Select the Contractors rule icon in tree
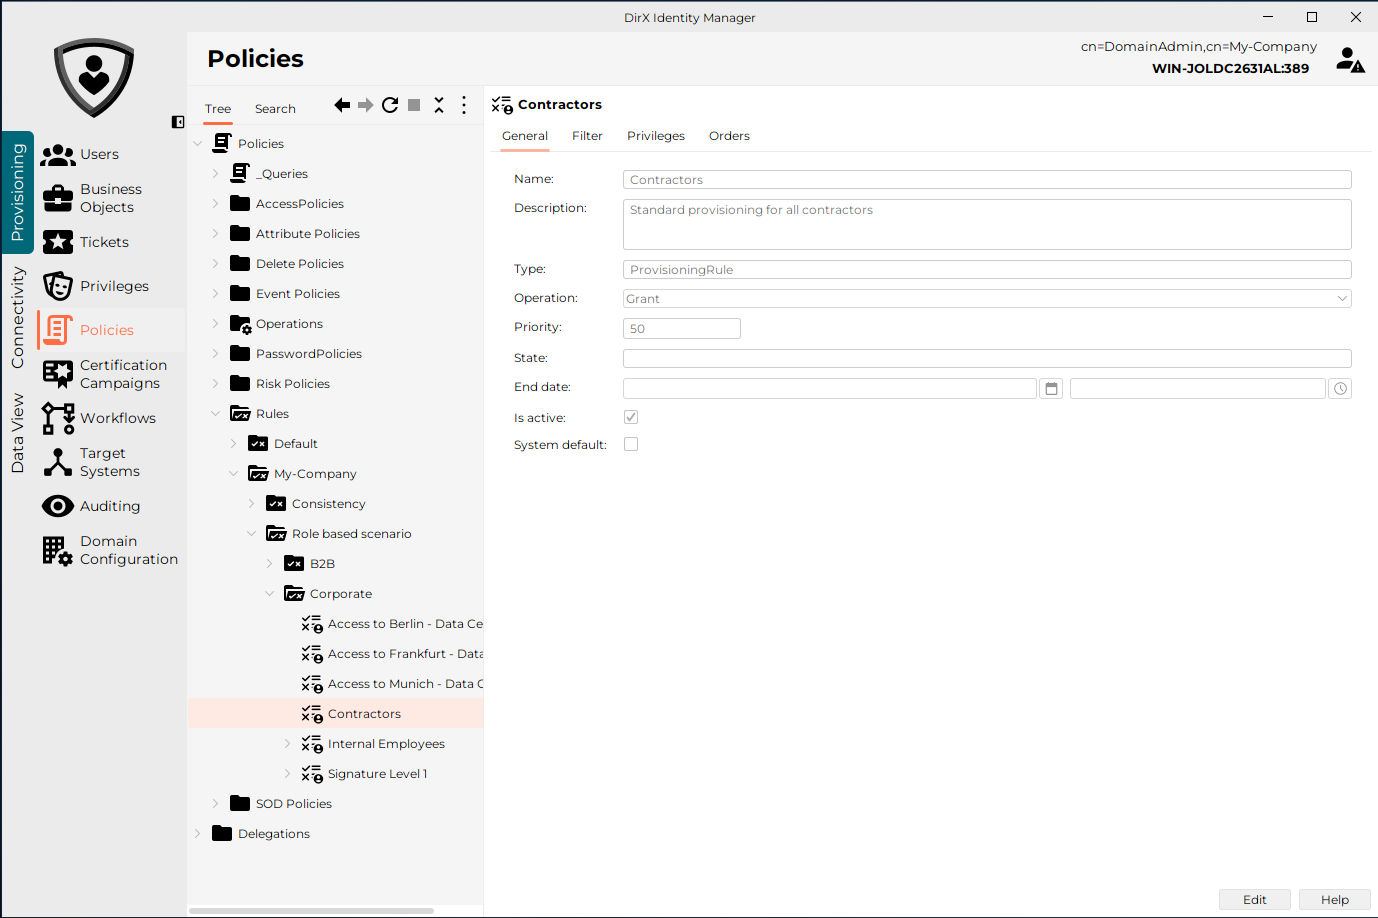 pos(312,714)
